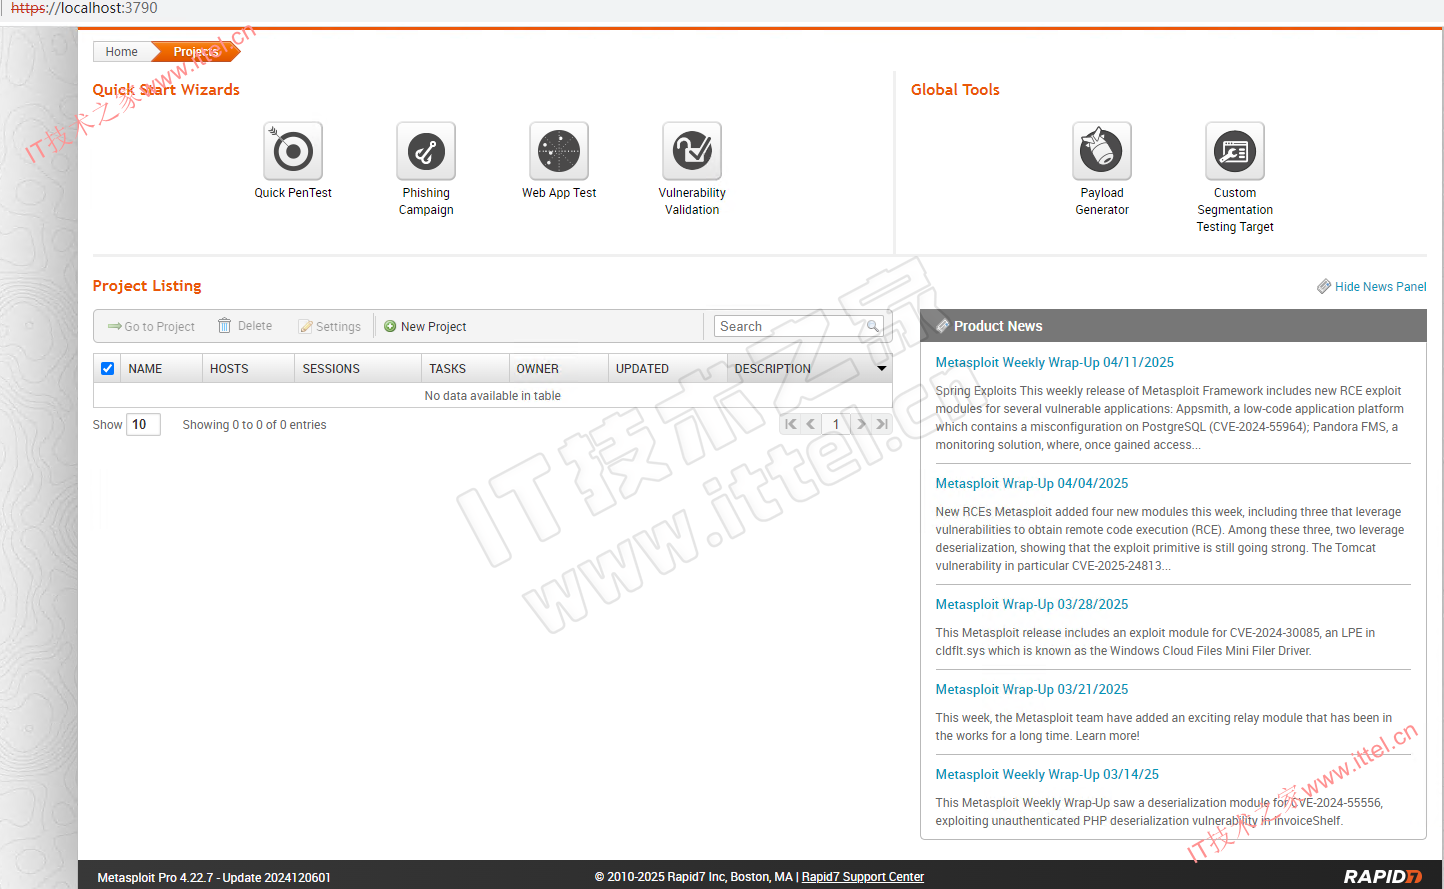Click the Settings pencil icon
This screenshot has width=1444, height=889.
coord(305,326)
